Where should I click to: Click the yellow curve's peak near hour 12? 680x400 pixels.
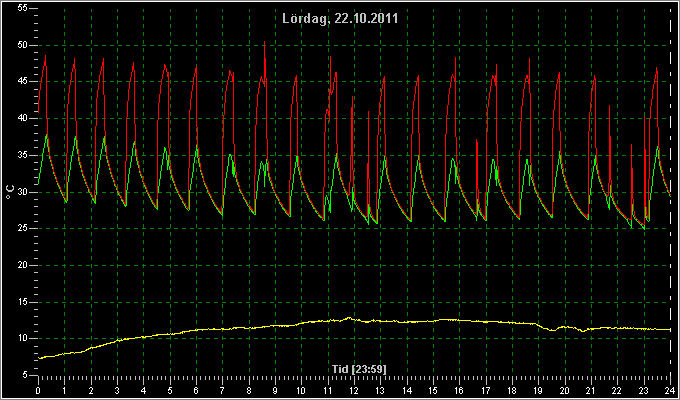pos(349,318)
